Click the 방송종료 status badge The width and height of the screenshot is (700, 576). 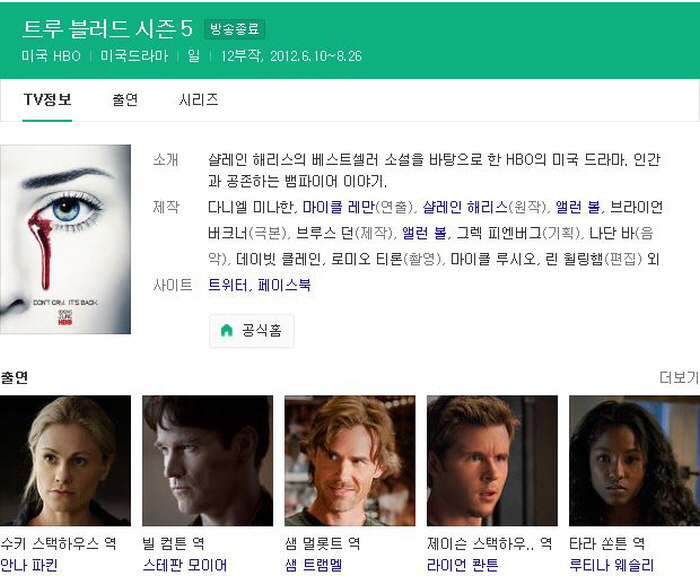click(235, 29)
